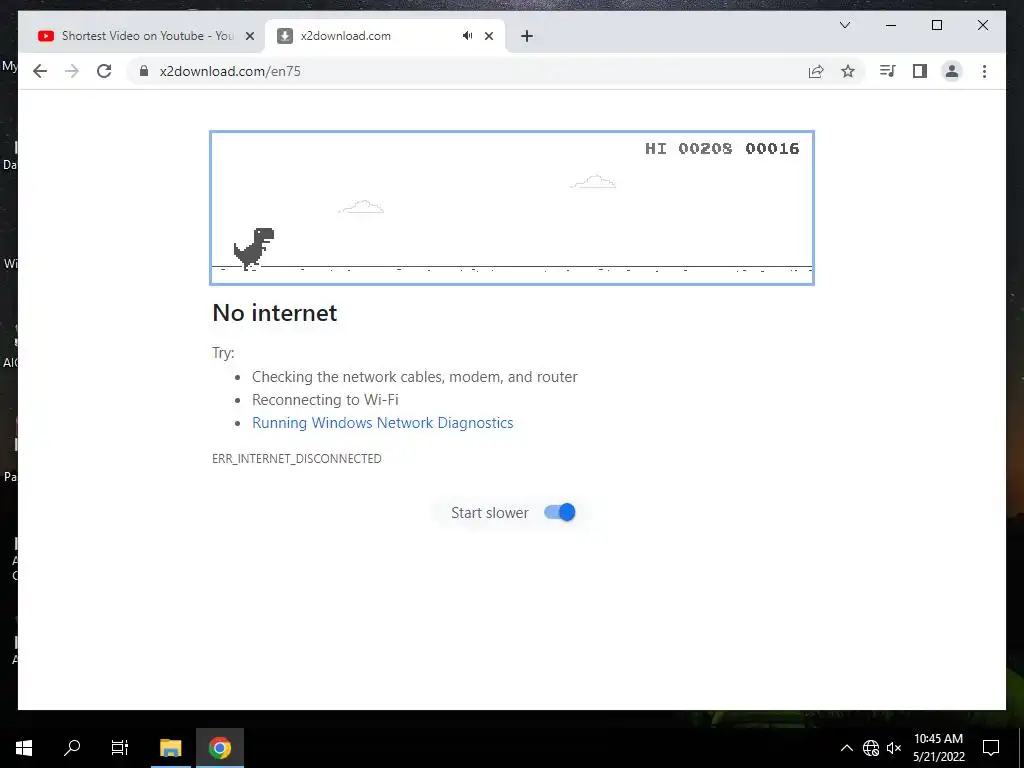Select the x2download.com tab
Image resolution: width=1024 pixels, height=768 pixels.
[384, 36]
